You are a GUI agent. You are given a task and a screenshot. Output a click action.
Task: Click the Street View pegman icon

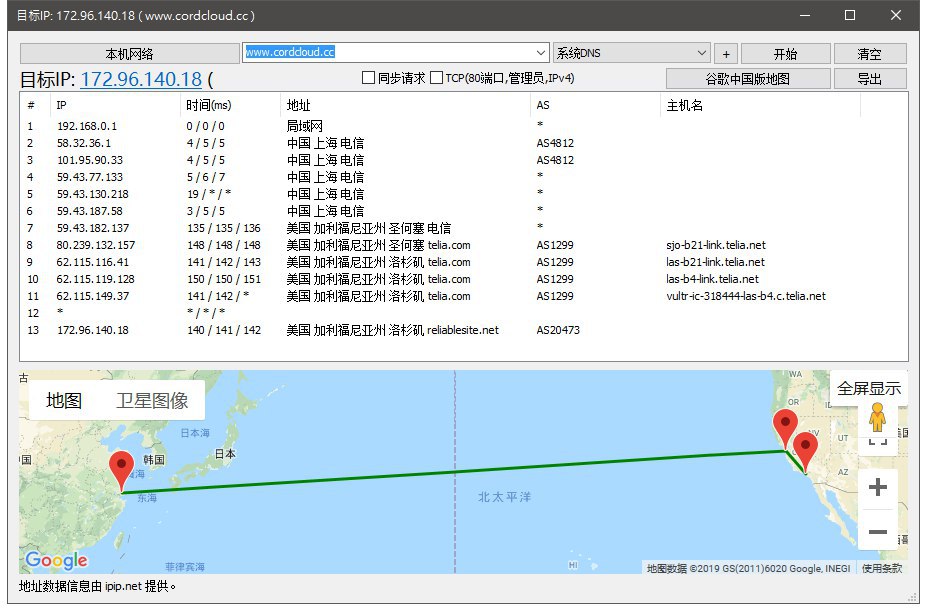point(877,417)
